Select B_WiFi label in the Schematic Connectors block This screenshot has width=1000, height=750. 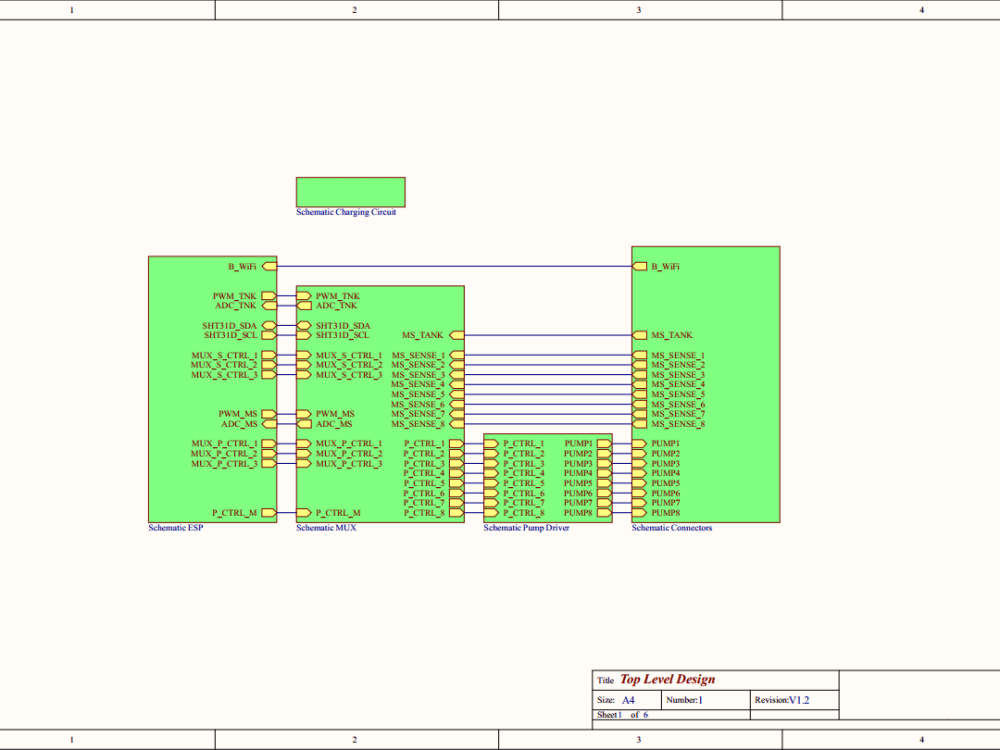pyautogui.click(x=666, y=267)
